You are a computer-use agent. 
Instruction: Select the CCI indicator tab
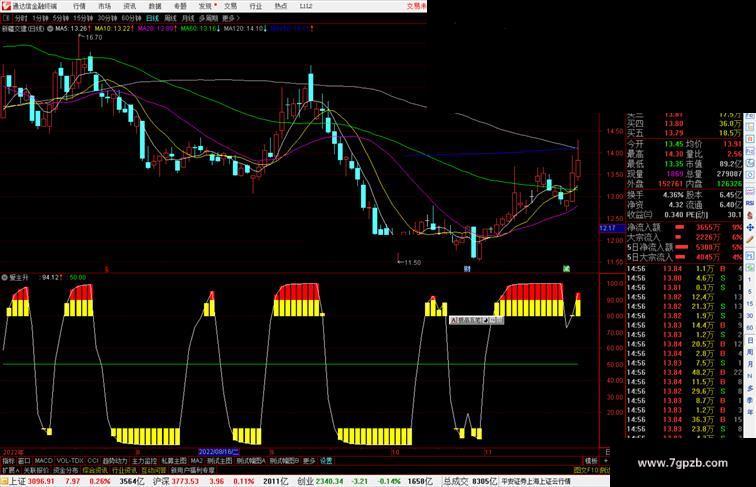93,461
